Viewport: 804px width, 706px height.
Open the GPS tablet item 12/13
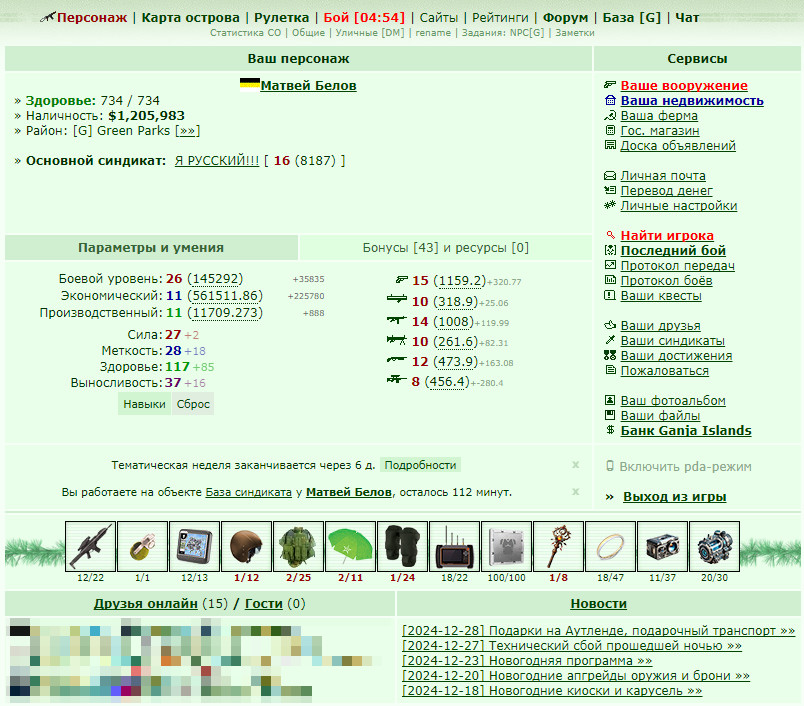tap(194, 546)
